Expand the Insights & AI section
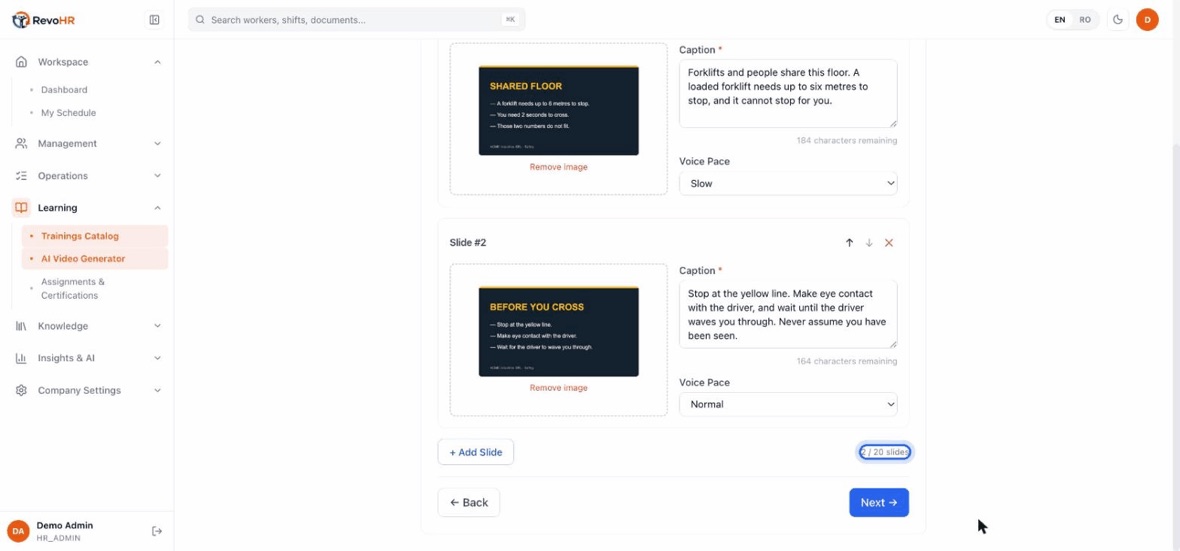The image size is (1180, 551). [x=89, y=358]
